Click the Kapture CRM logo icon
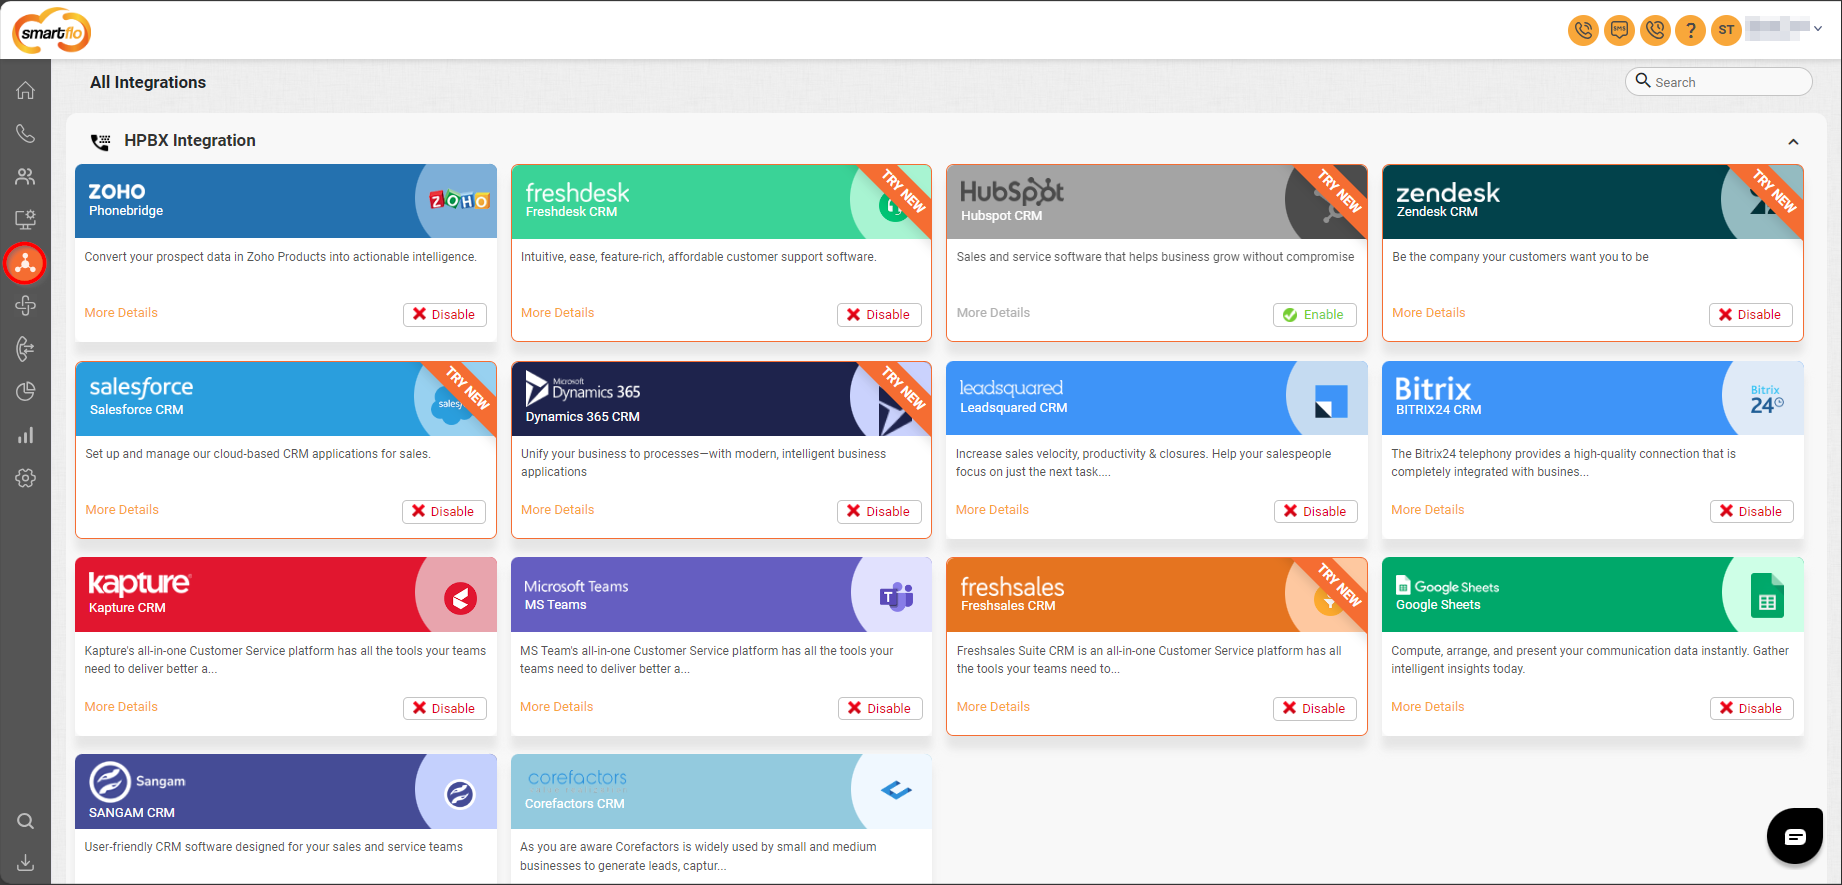 (x=460, y=598)
